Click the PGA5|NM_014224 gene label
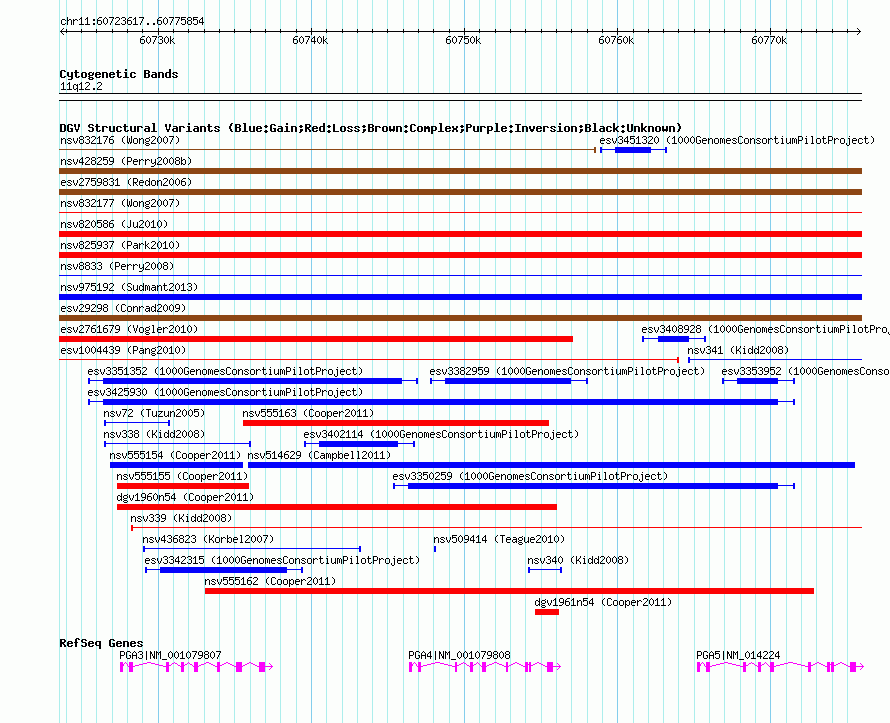The image size is (890, 723). pos(738,655)
